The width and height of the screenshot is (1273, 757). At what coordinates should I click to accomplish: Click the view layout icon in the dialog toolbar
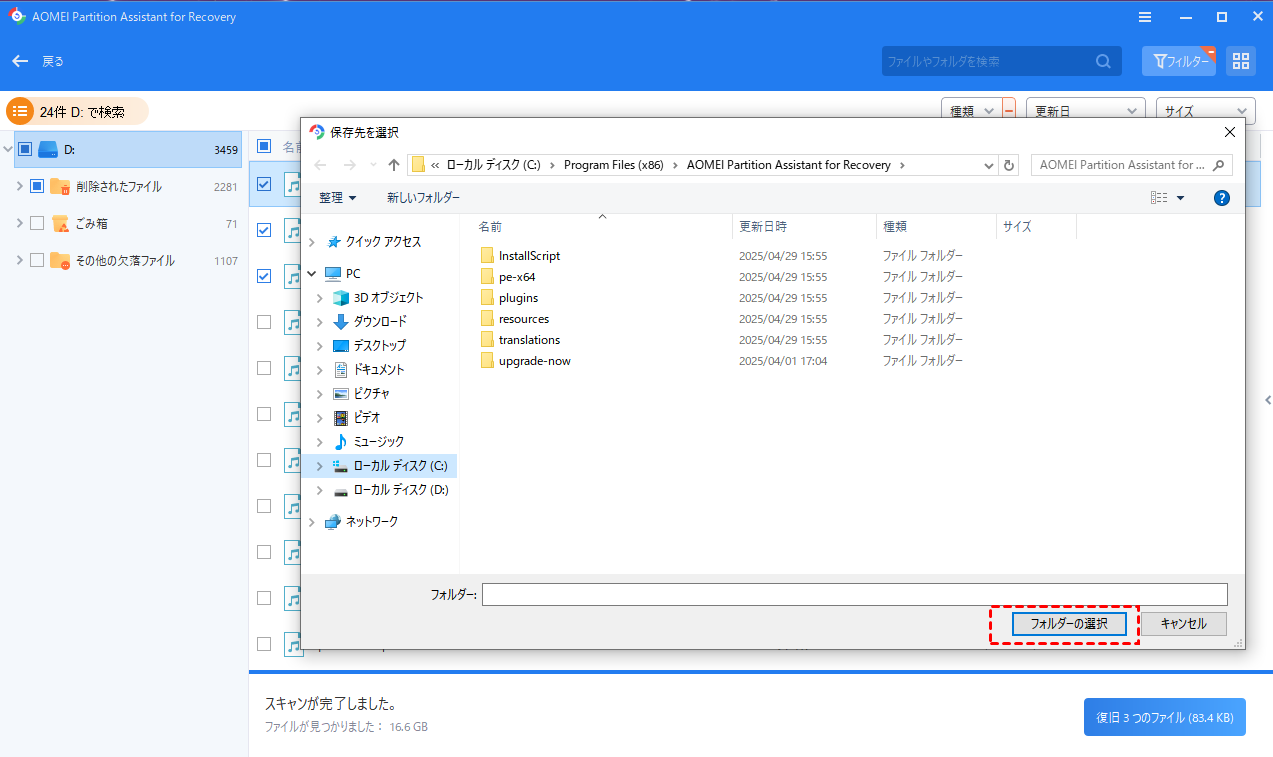[1160, 198]
